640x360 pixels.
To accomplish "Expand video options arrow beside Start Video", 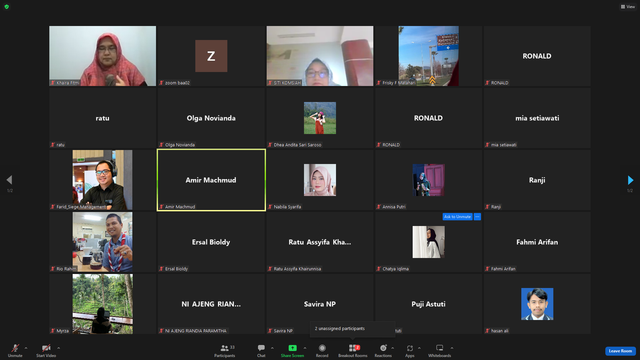I will click(58, 348).
